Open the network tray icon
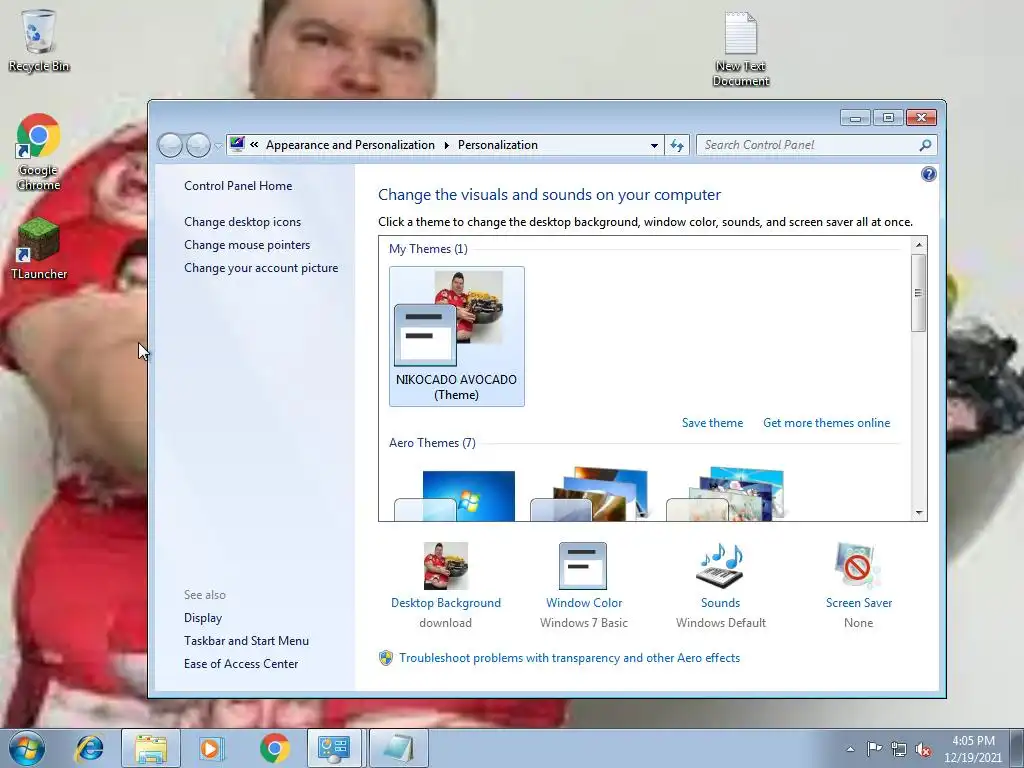Screen dimensions: 1024x768 [899, 749]
